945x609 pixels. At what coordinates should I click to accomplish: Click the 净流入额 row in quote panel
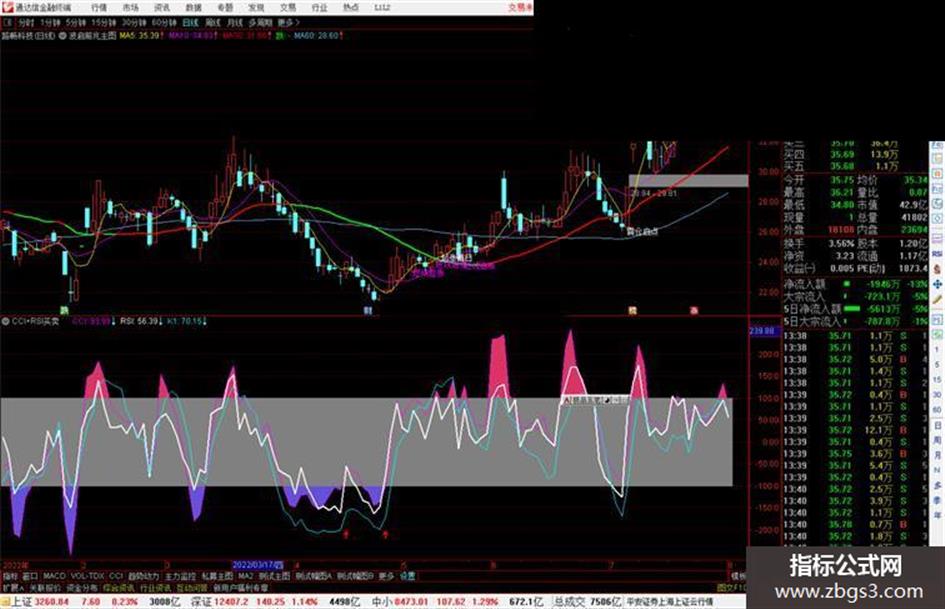[855, 284]
